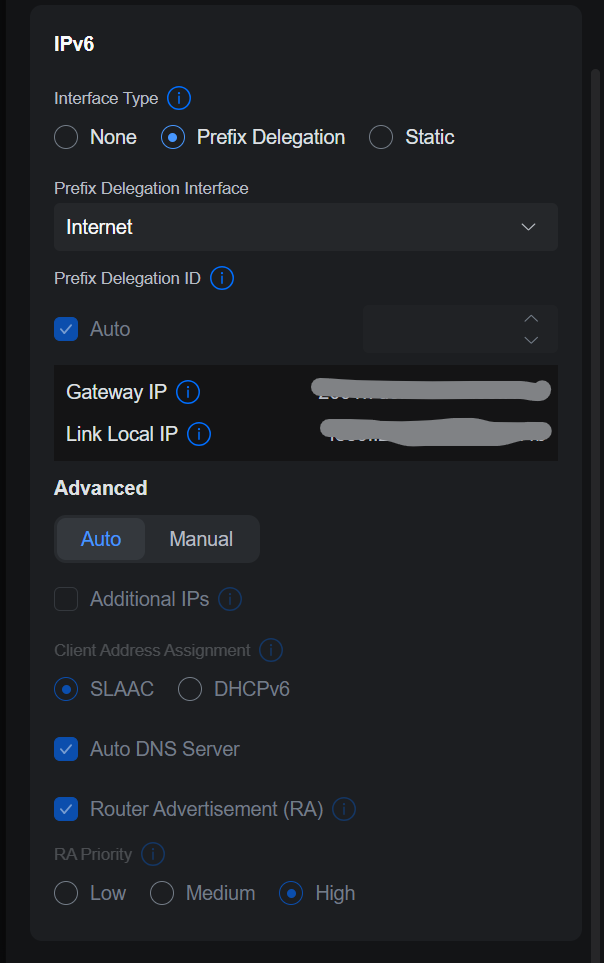Show info about RA Priority
The width and height of the screenshot is (604, 963).
(153, 854)
